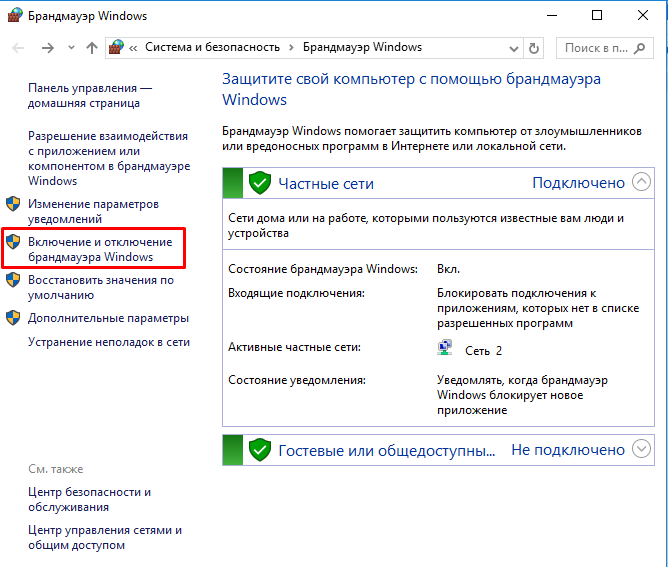Open Центр управления сетями и общим доступом

click(x=104, y=537)
